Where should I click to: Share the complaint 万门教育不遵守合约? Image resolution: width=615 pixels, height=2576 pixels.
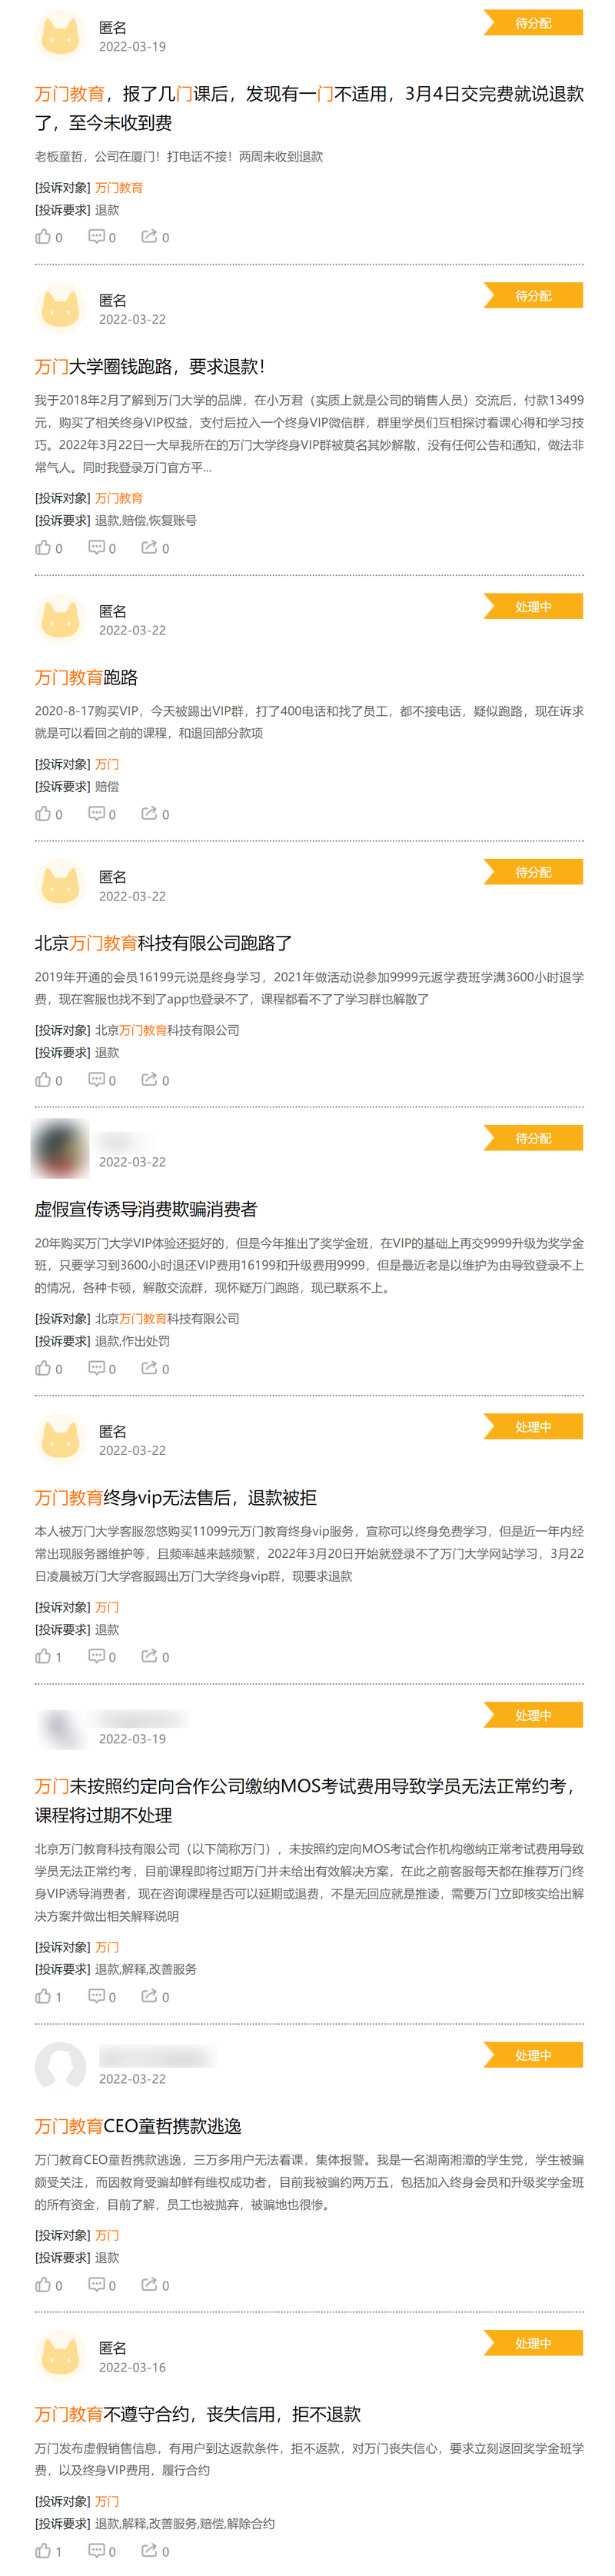coord(155,2551)
